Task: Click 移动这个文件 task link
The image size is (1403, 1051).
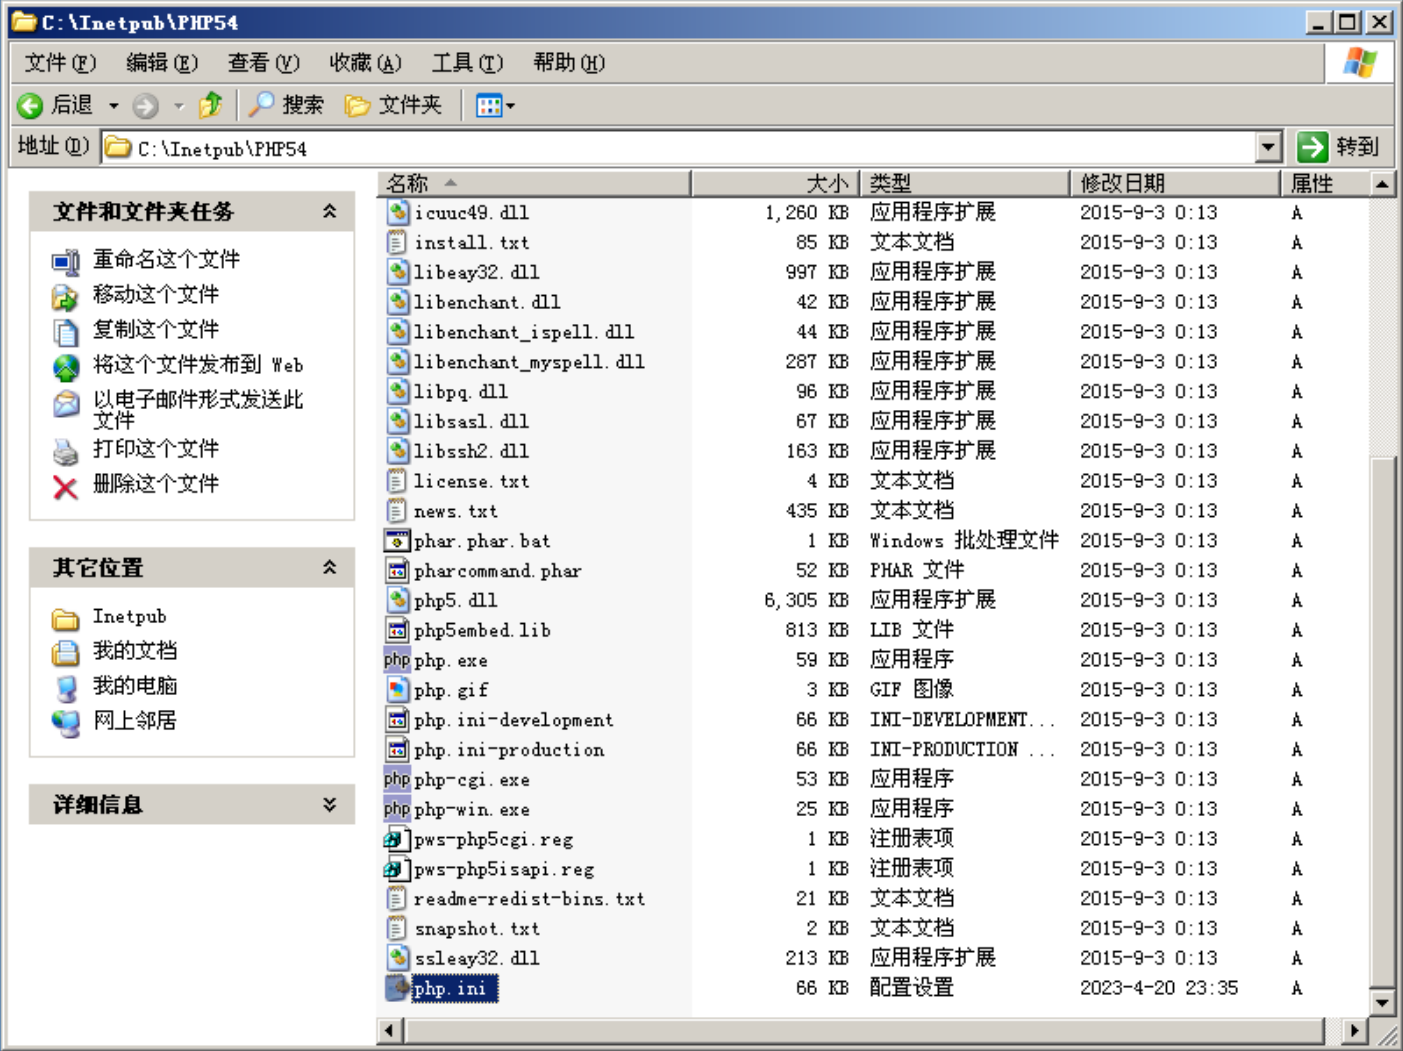Action: click(155, 295)
